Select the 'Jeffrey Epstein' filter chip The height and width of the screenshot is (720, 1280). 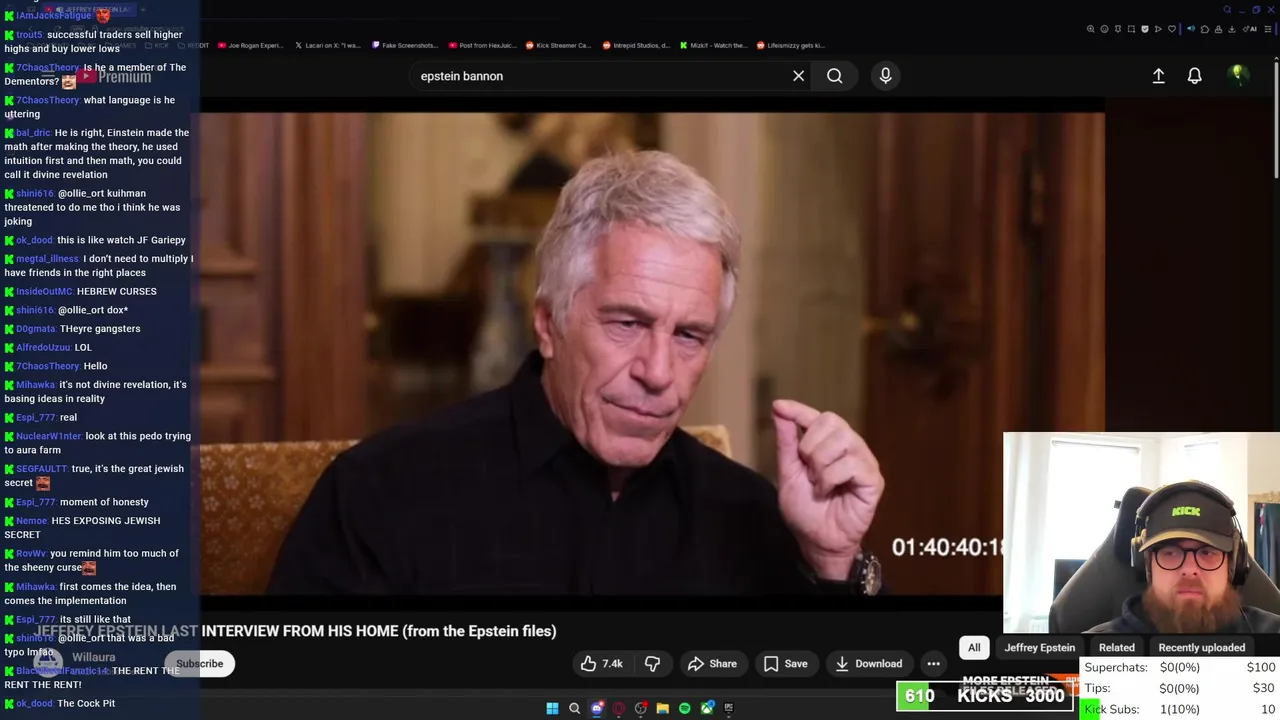click(1039, 647)
